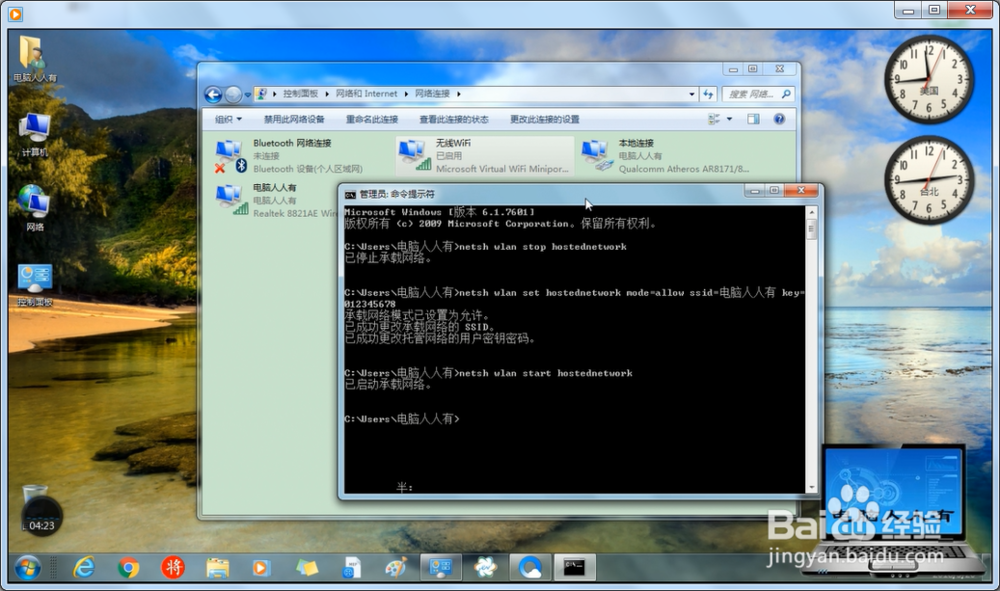
Task: Open the pinwheel app on taskbar
Action: [485, 567]
